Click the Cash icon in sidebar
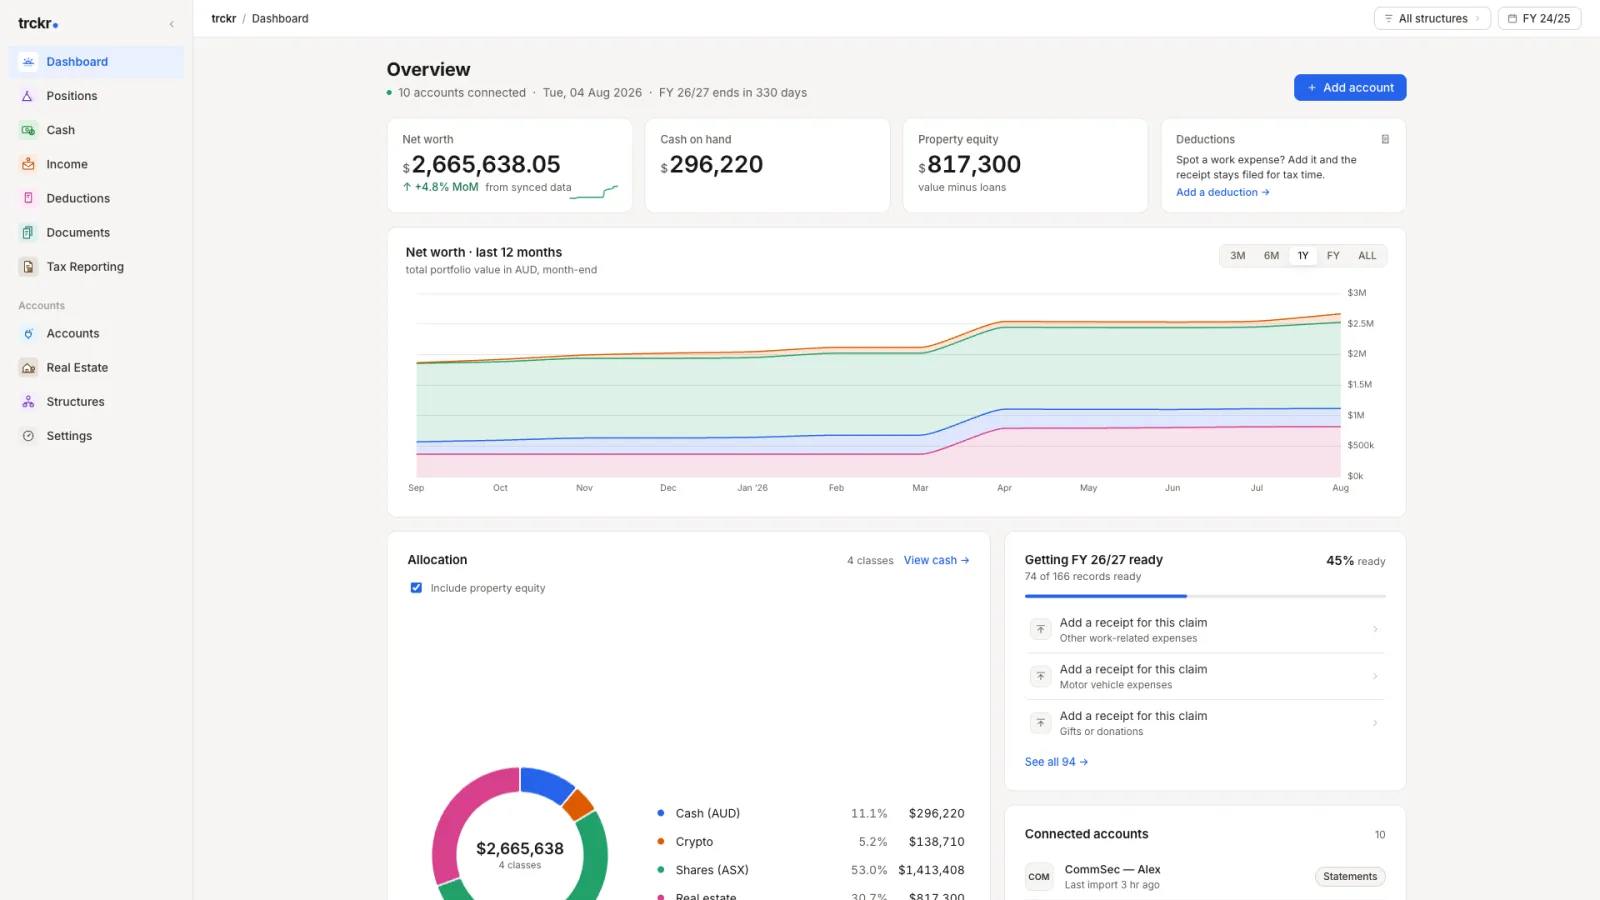The height and width of the screenshot is (900, 1600). (28, 130)
